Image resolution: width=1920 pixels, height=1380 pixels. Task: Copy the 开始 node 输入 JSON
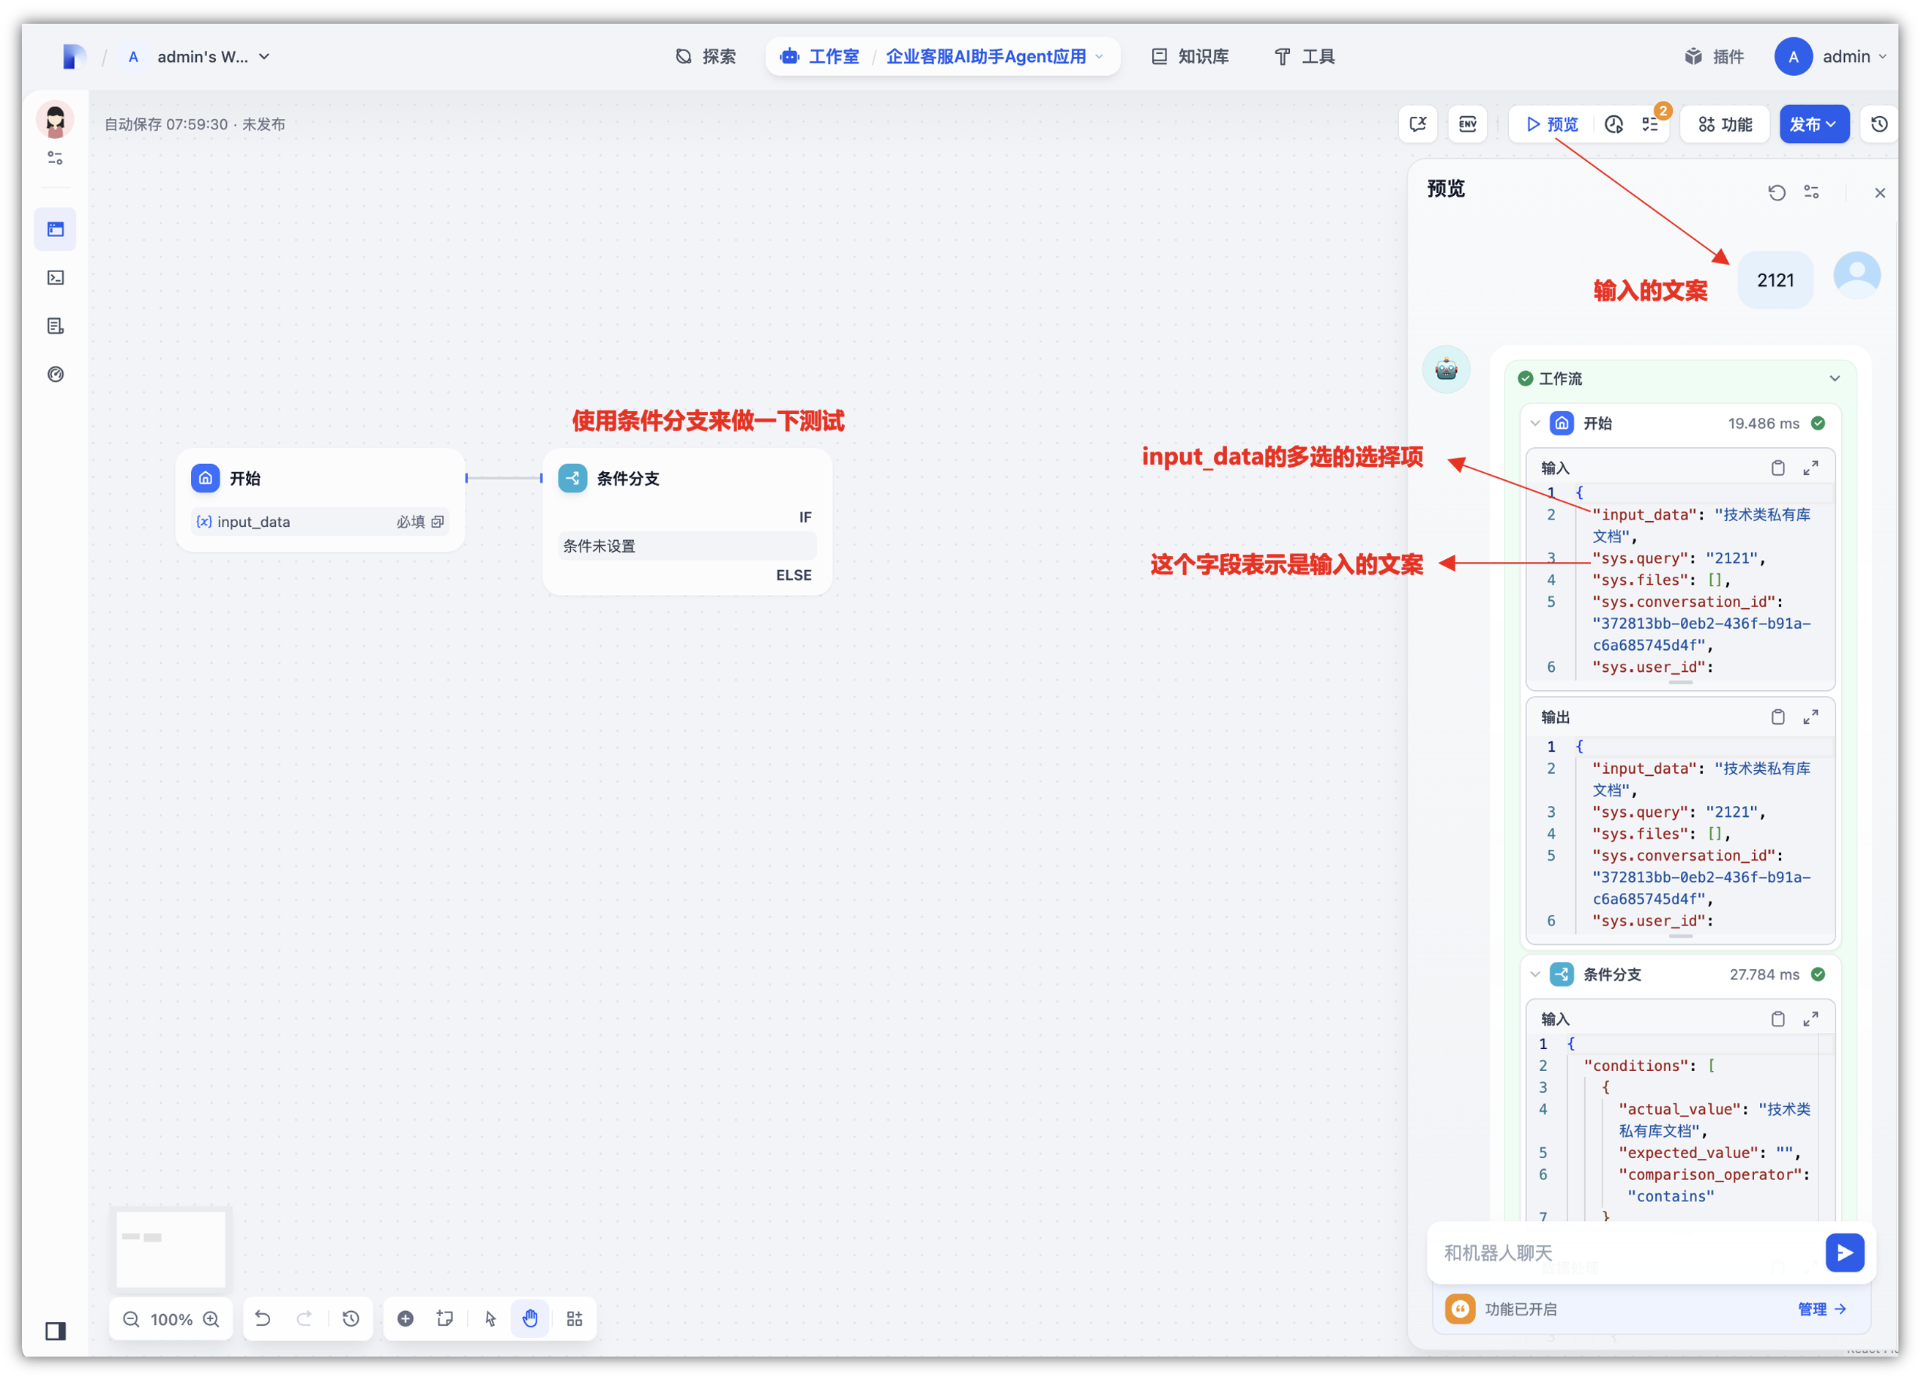coord(1777,468)
